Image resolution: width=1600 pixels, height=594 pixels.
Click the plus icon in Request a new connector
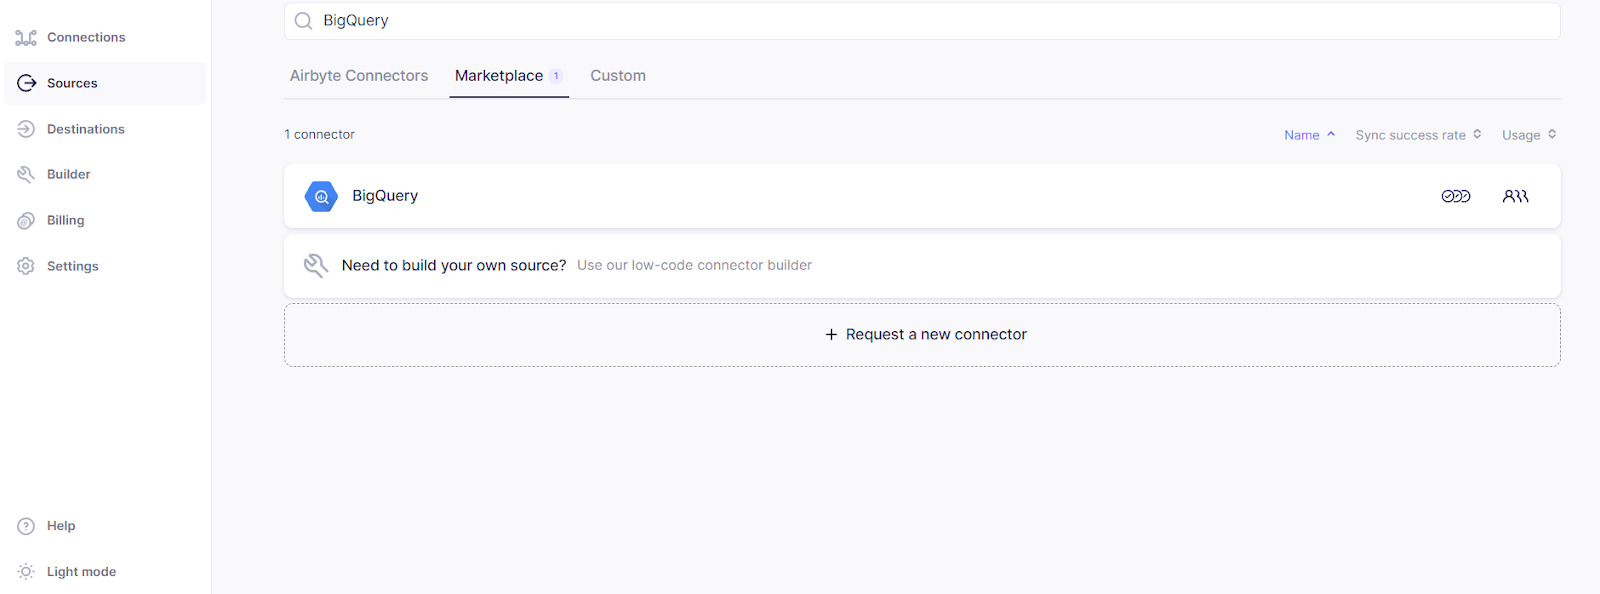831,334
